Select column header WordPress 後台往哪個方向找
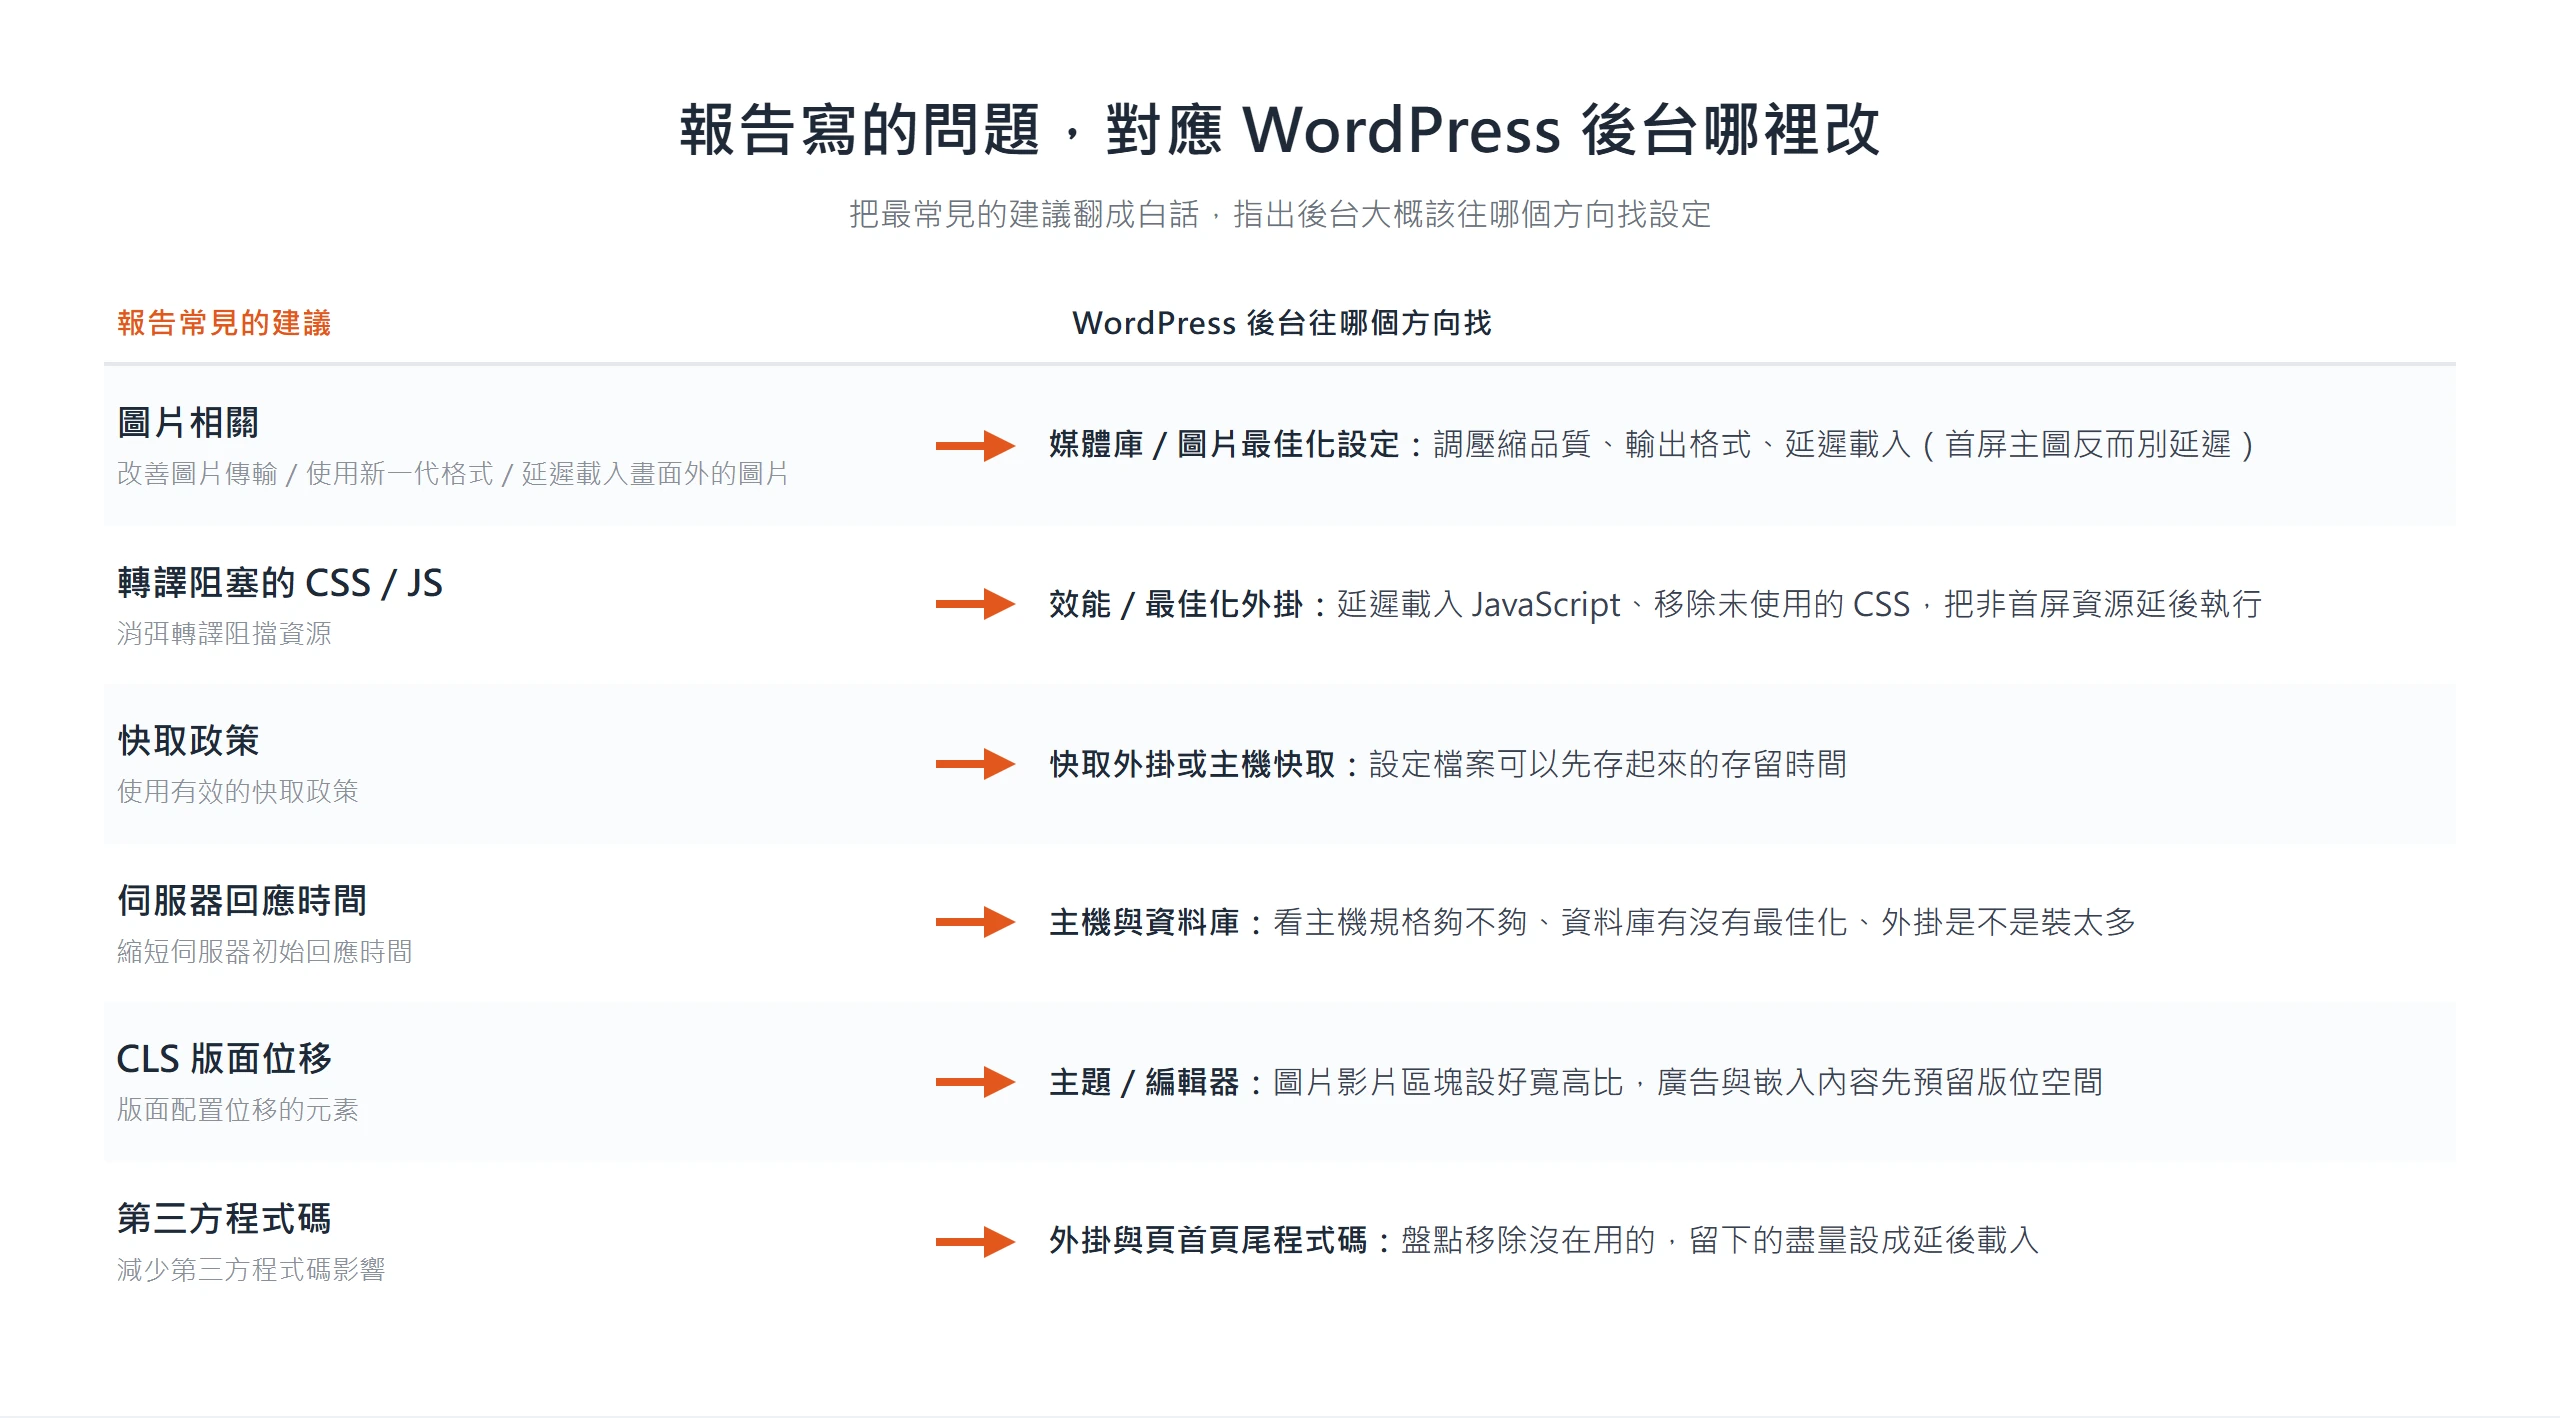Viewport: 2560px width, 1418px height. [x=1282, y=323]
